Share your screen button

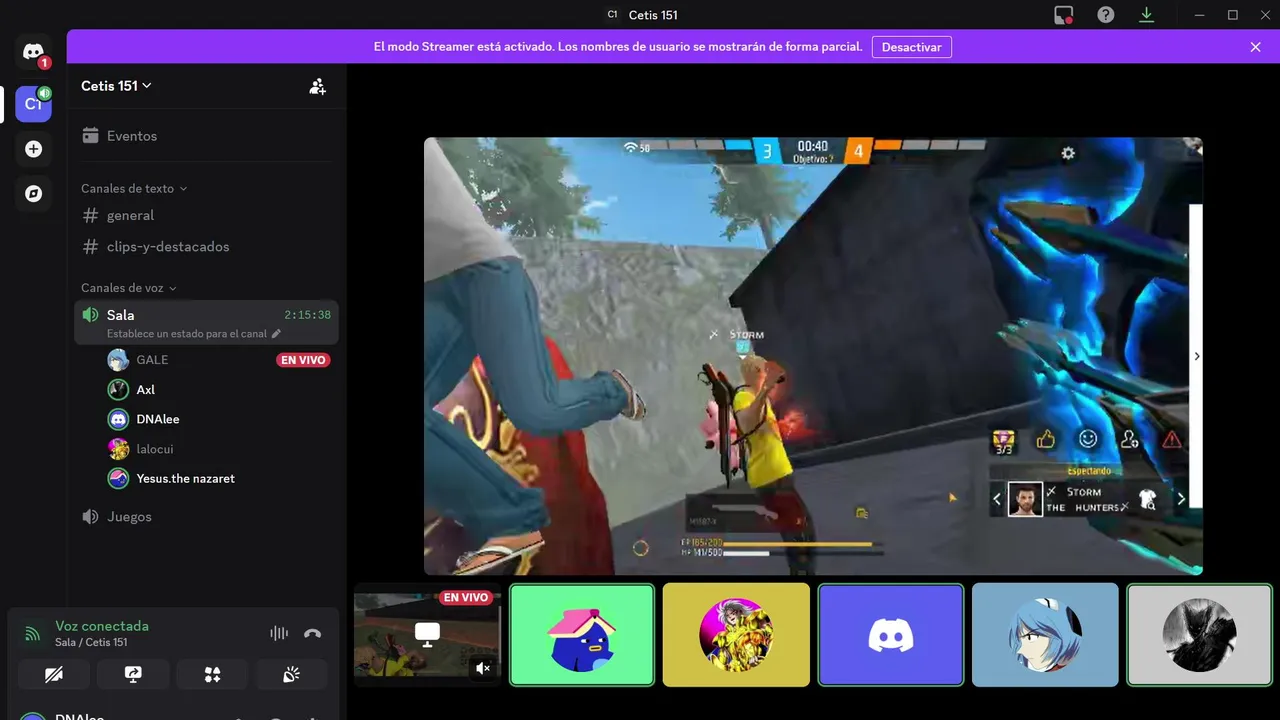pyautogui.click(x=133, y=675)
